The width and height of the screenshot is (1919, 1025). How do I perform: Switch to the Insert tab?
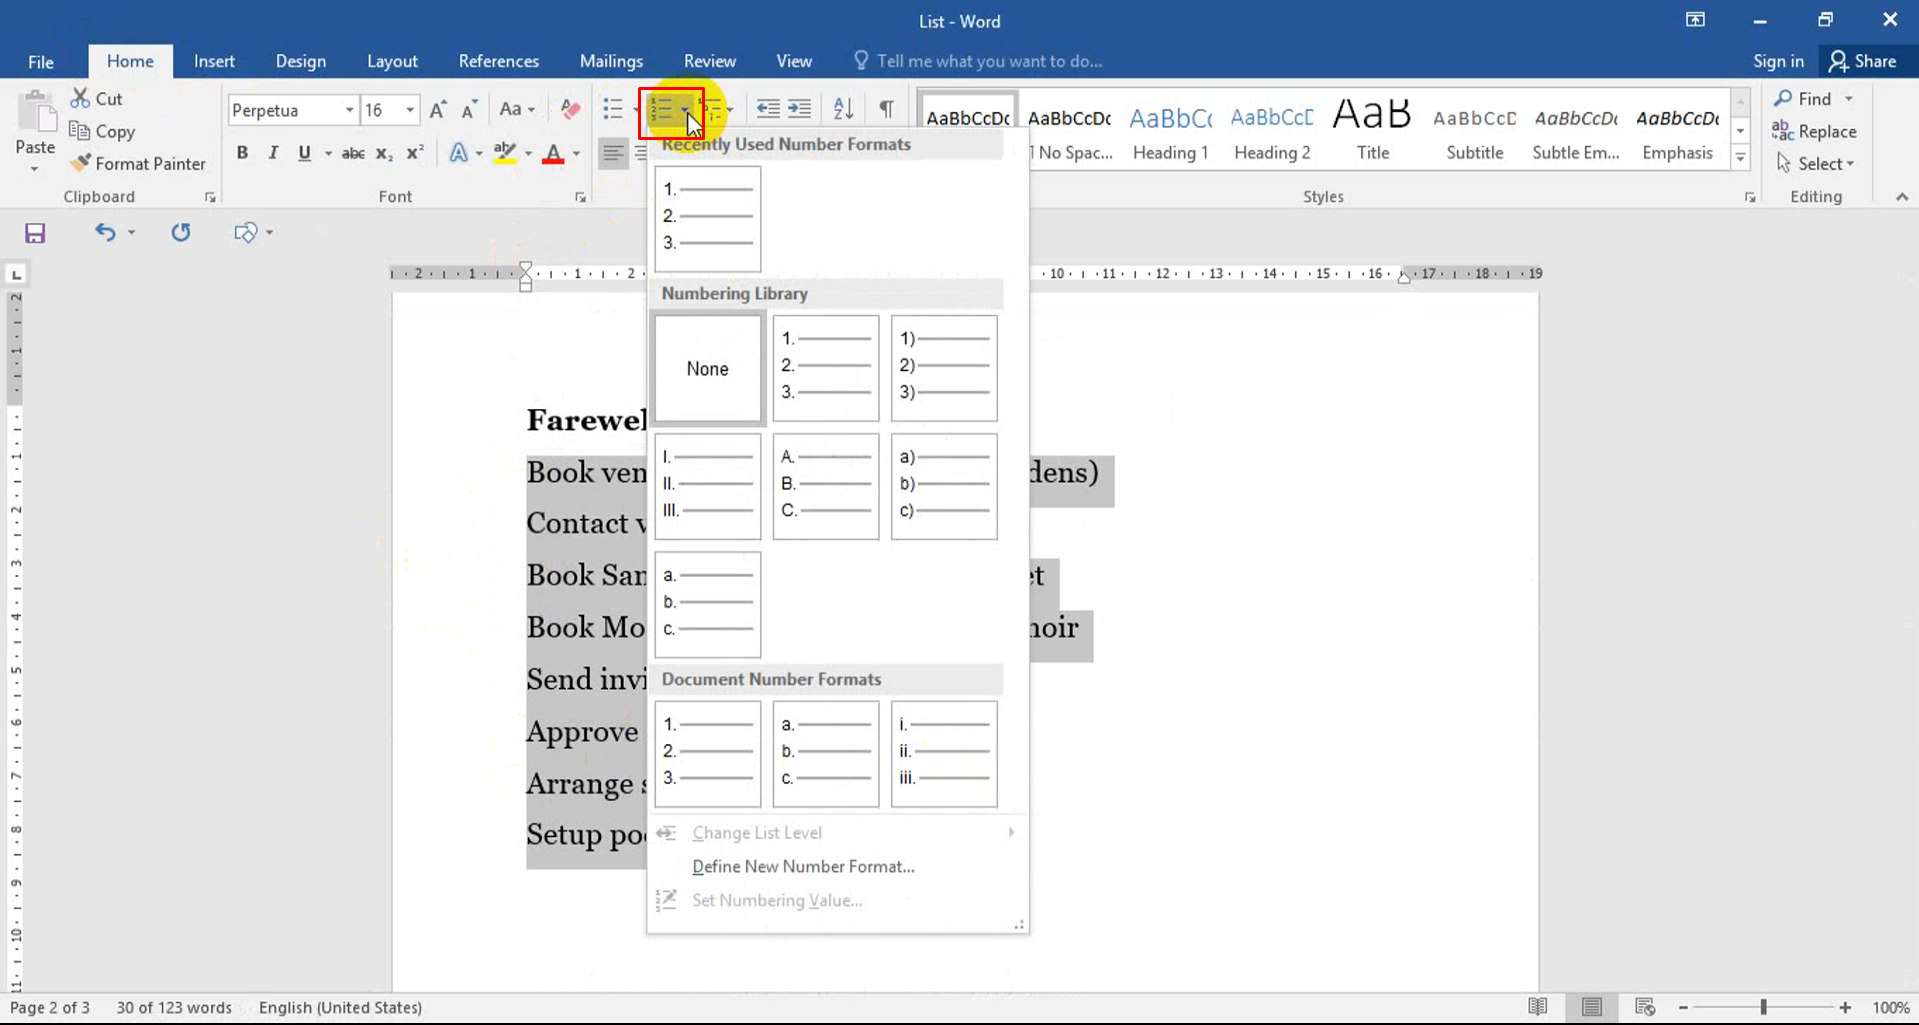tap(214, 61)
